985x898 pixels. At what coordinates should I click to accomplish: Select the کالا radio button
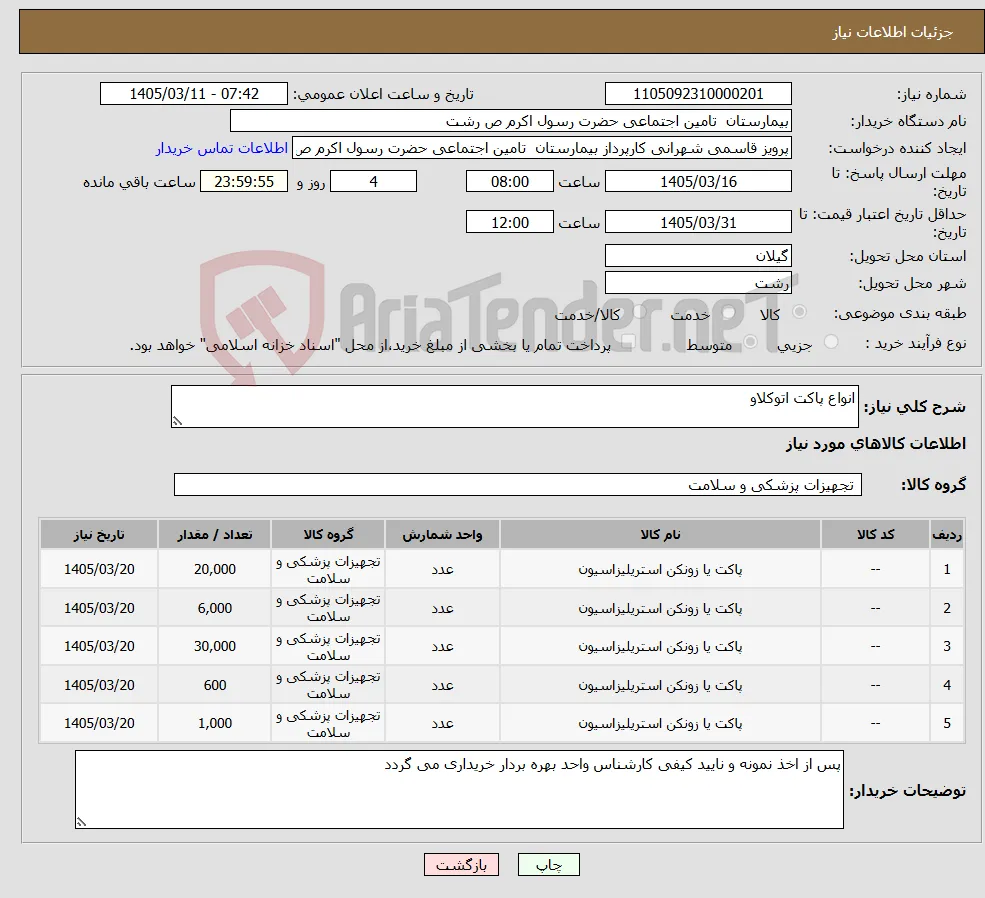point(800,312)
